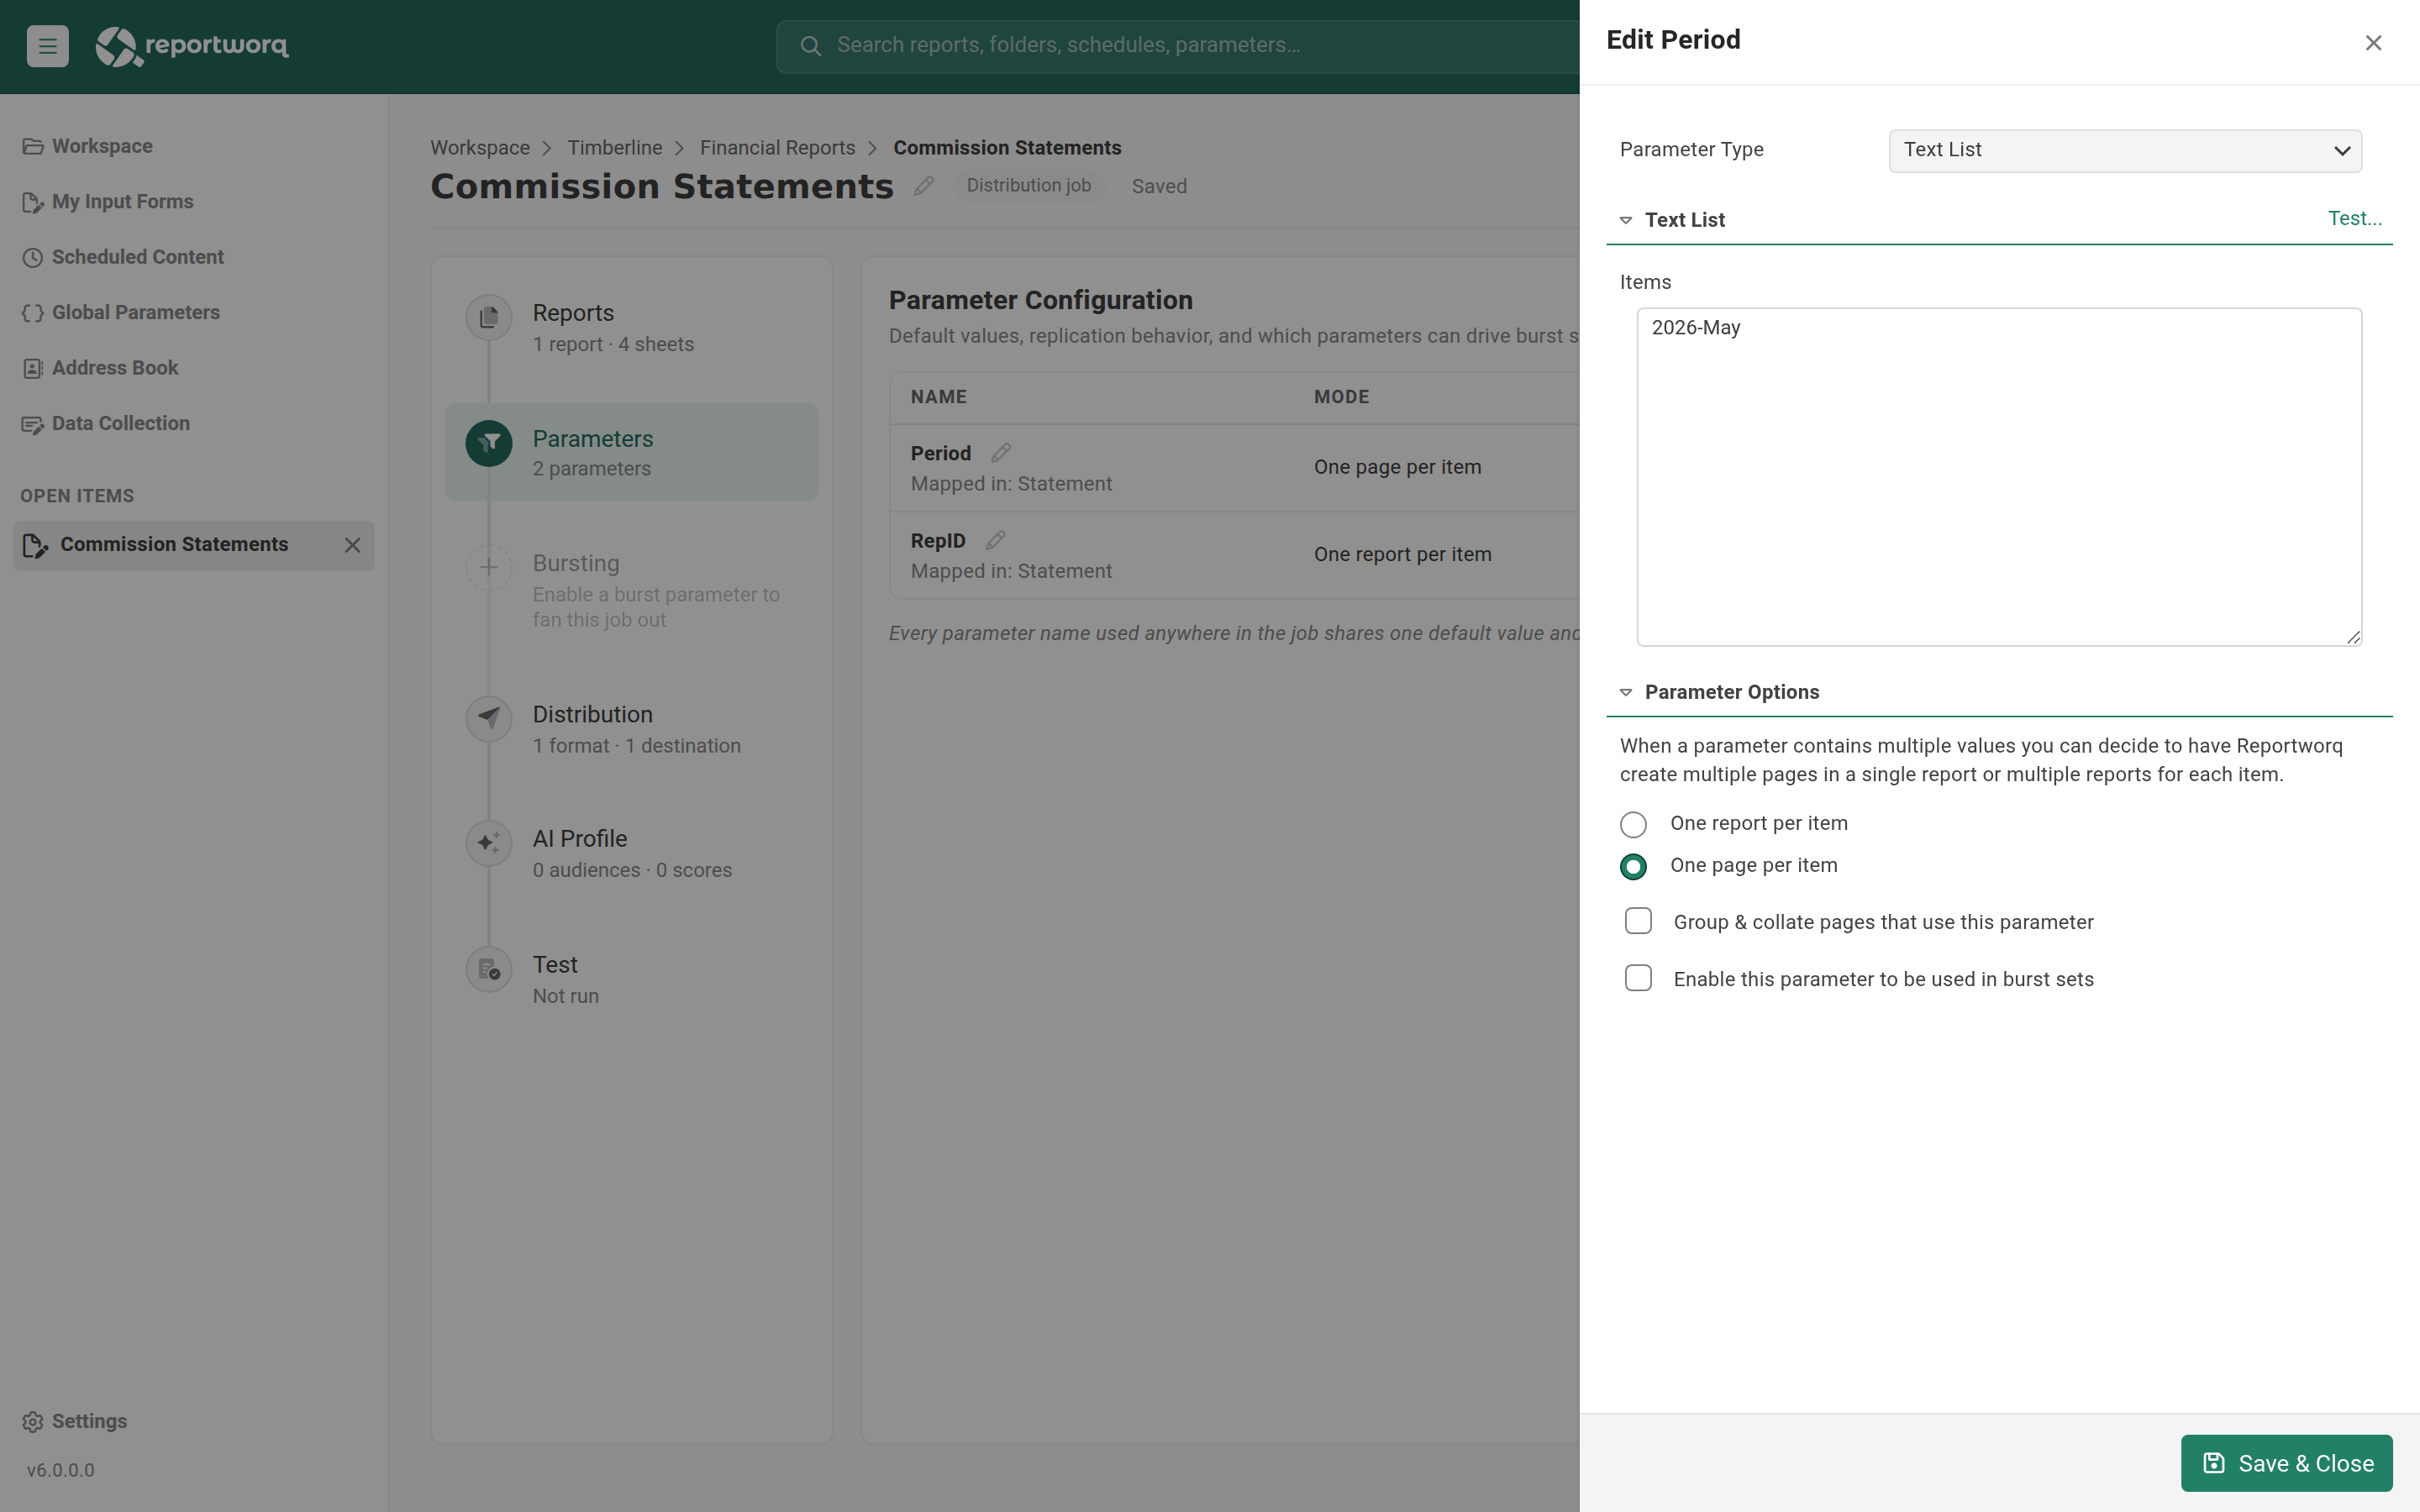
Task: Open Data Collection
Action: coord(121,424)
